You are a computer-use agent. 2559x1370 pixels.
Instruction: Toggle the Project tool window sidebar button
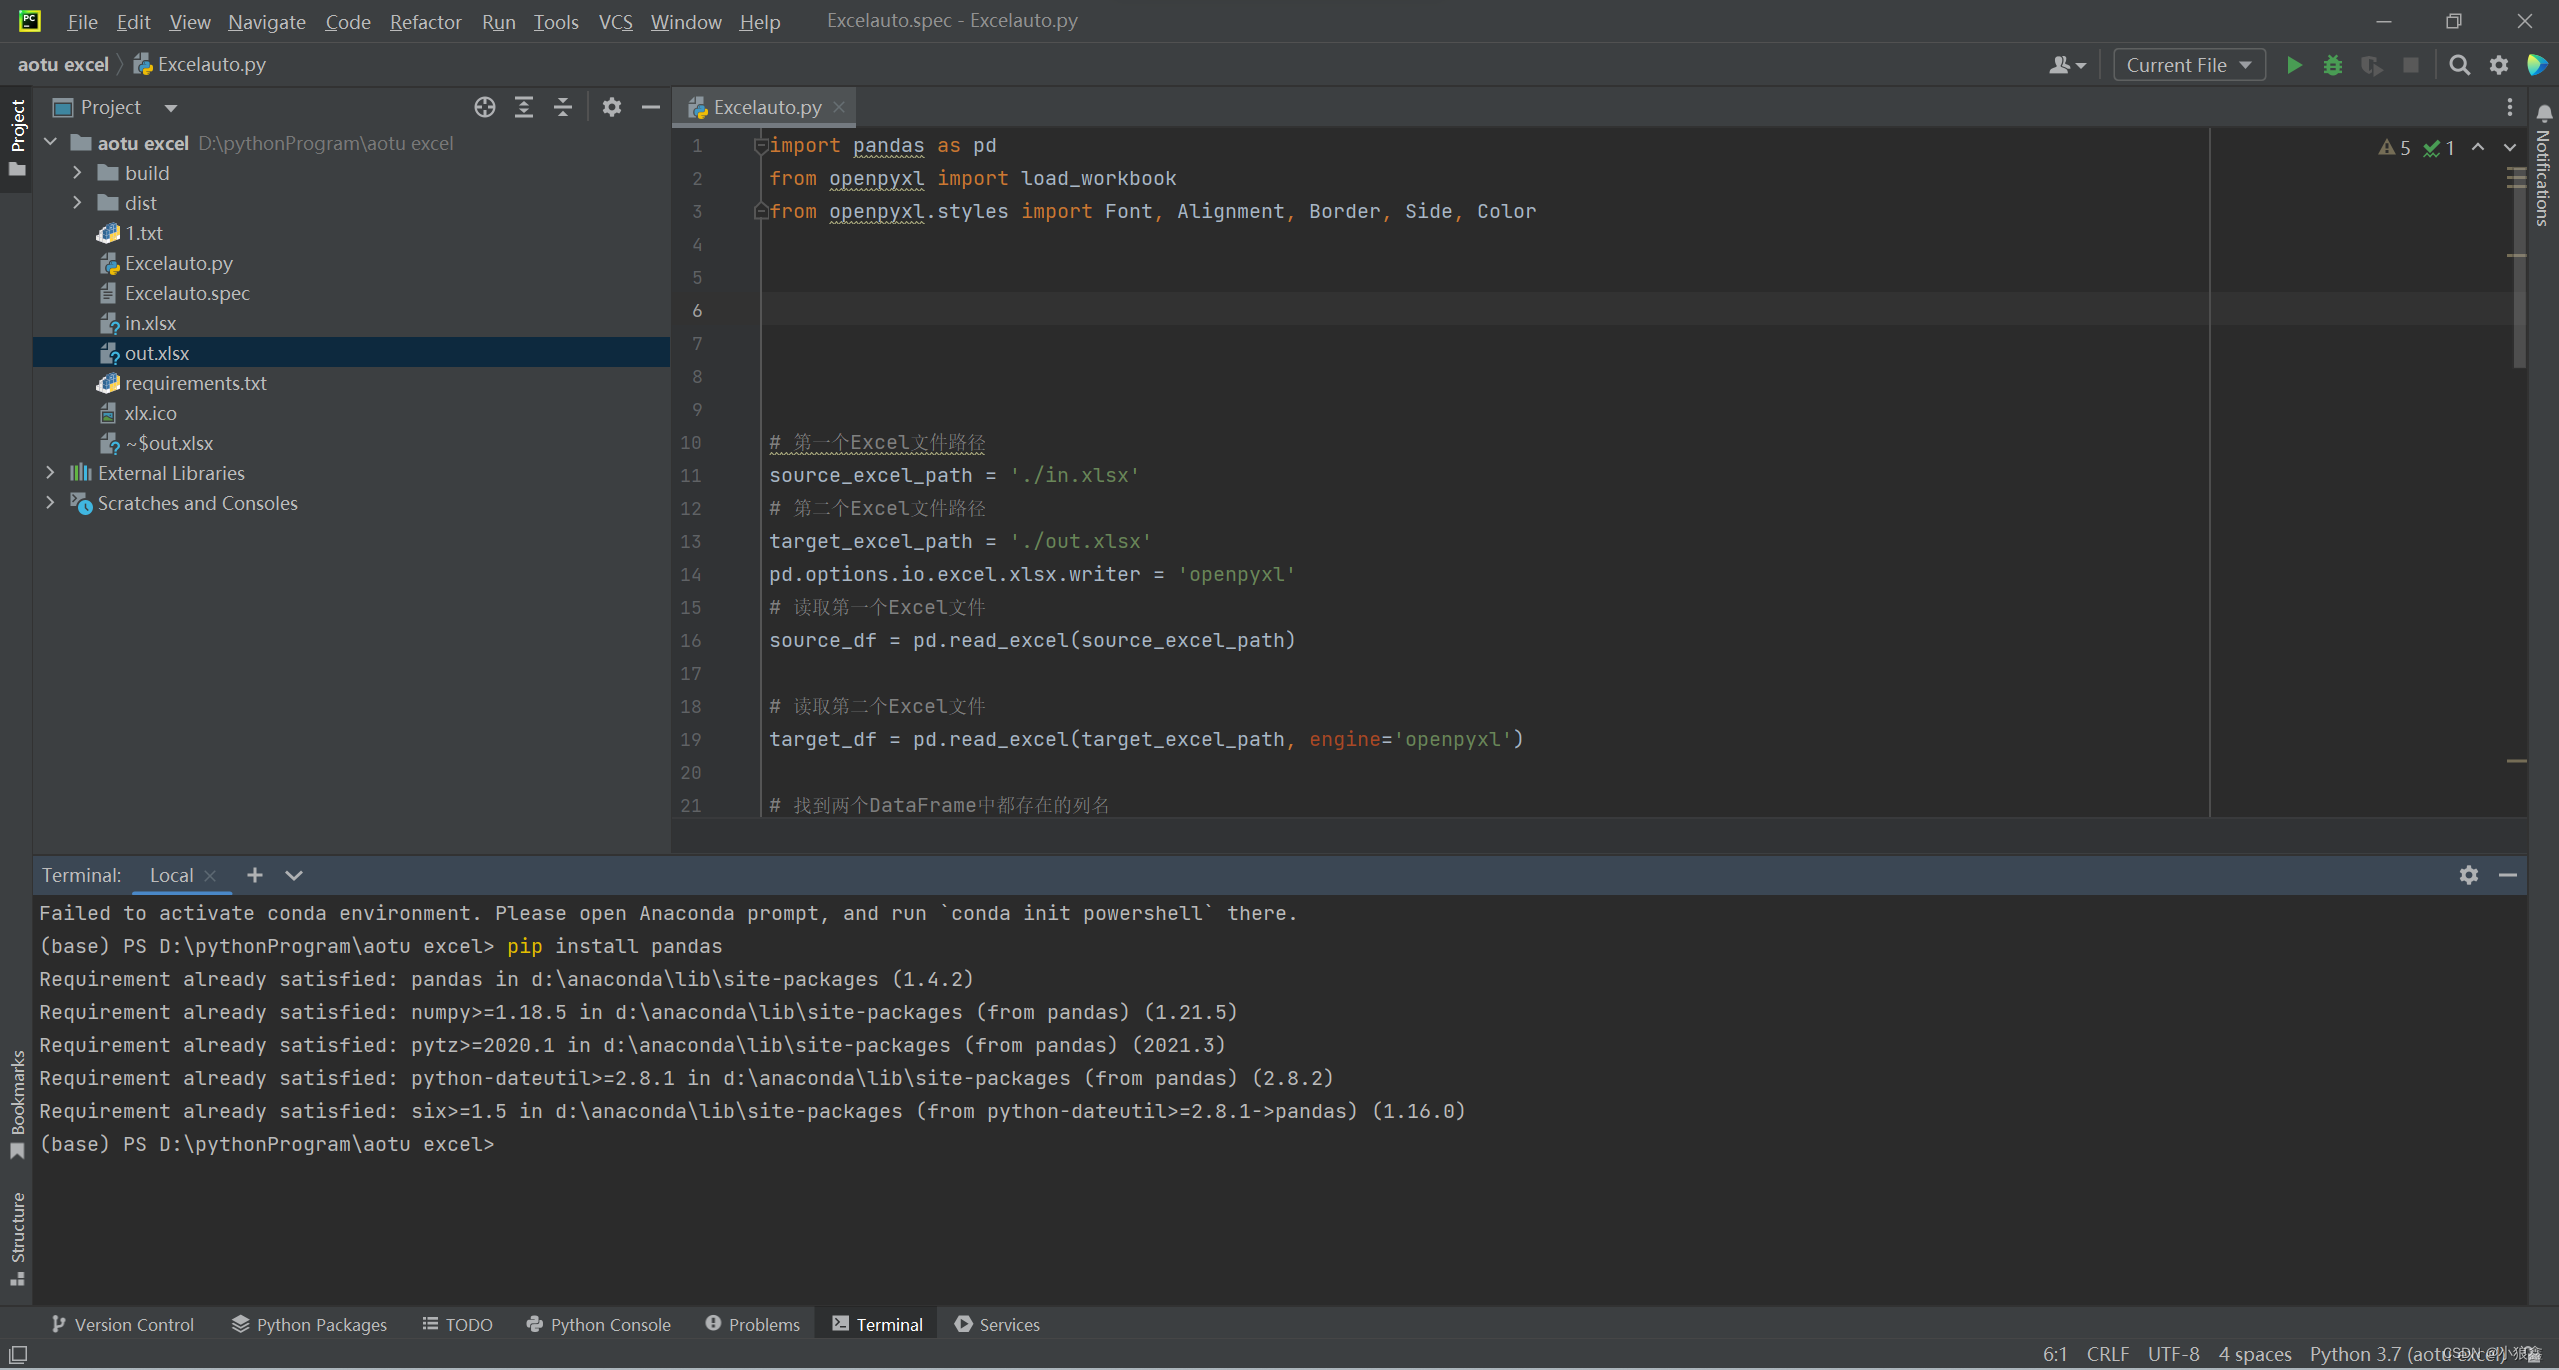[x=17, y=135]
